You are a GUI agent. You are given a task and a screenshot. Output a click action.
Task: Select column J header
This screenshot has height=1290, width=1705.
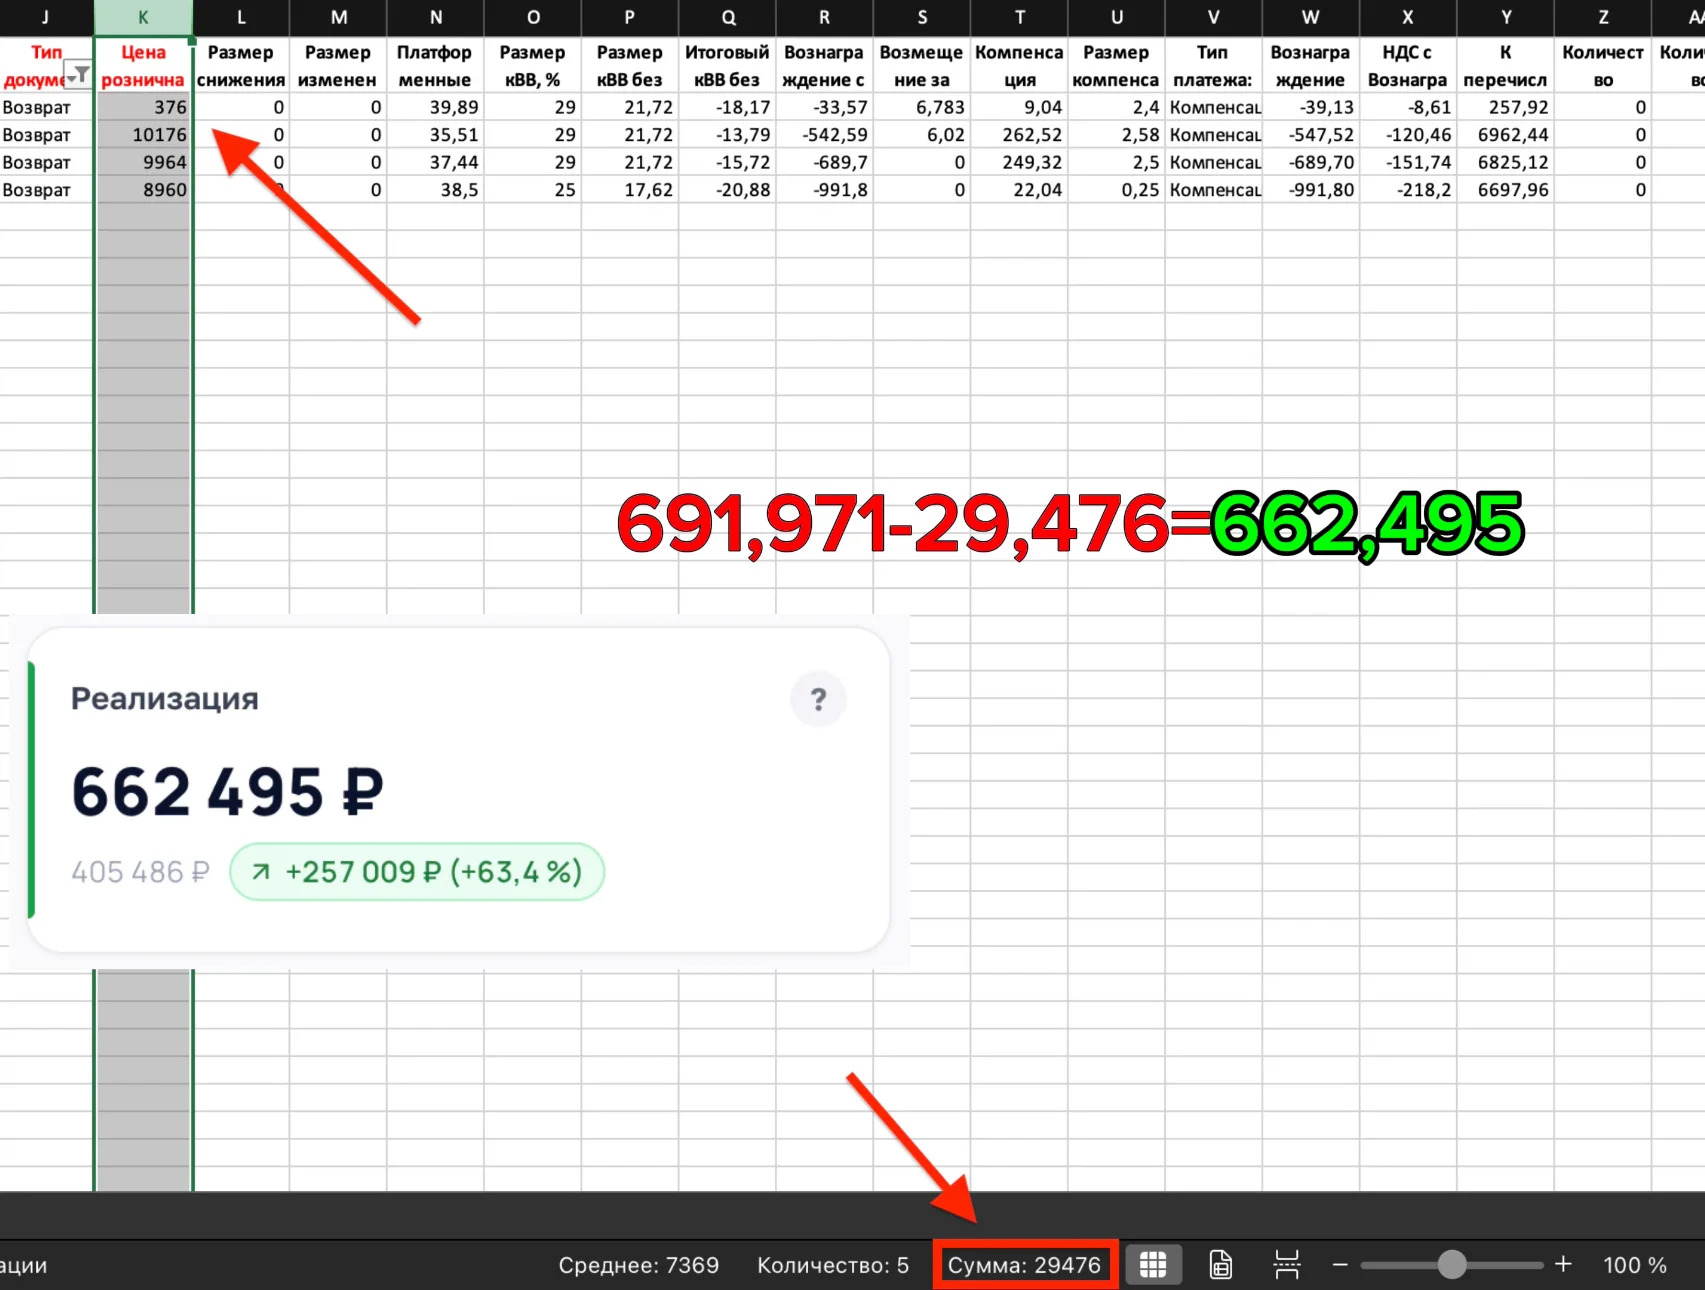[46, 17]
